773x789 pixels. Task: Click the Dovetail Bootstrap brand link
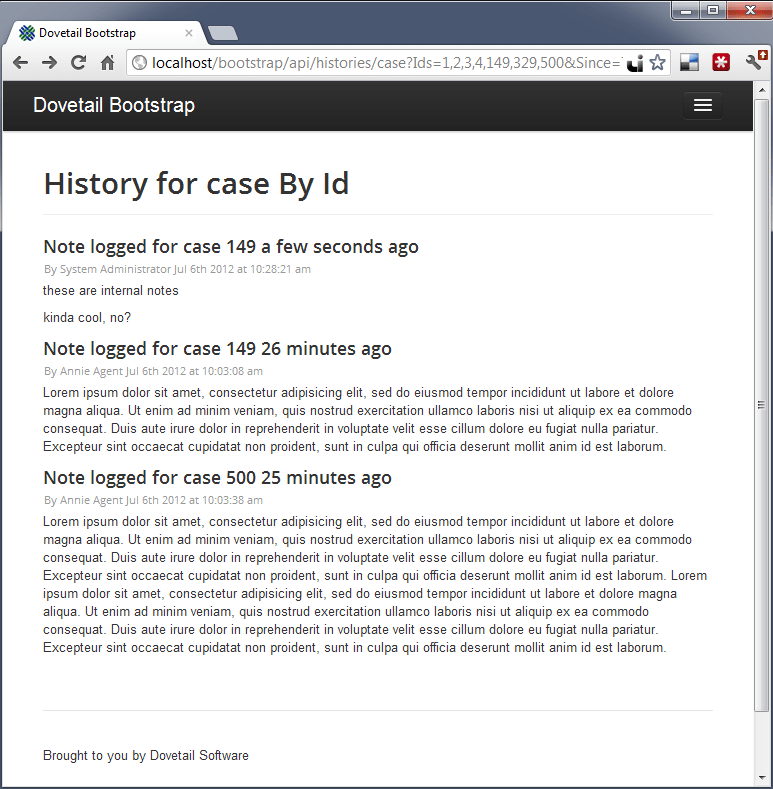[x=114, y=105]
